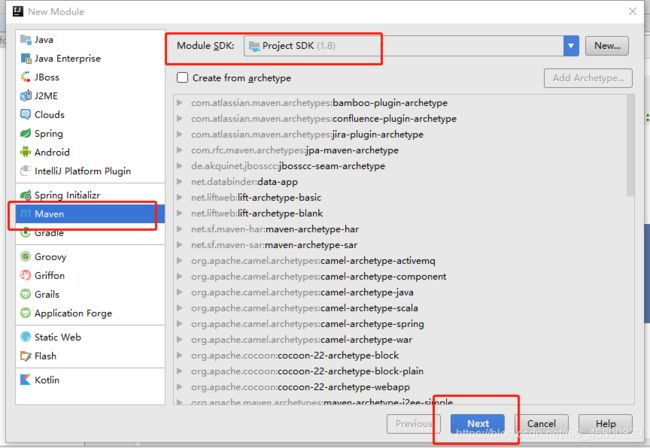Select cocoon-22-archetype-block-plain row text
The image size is (650, 448).
pyautogui.click(x=307, y=371)
